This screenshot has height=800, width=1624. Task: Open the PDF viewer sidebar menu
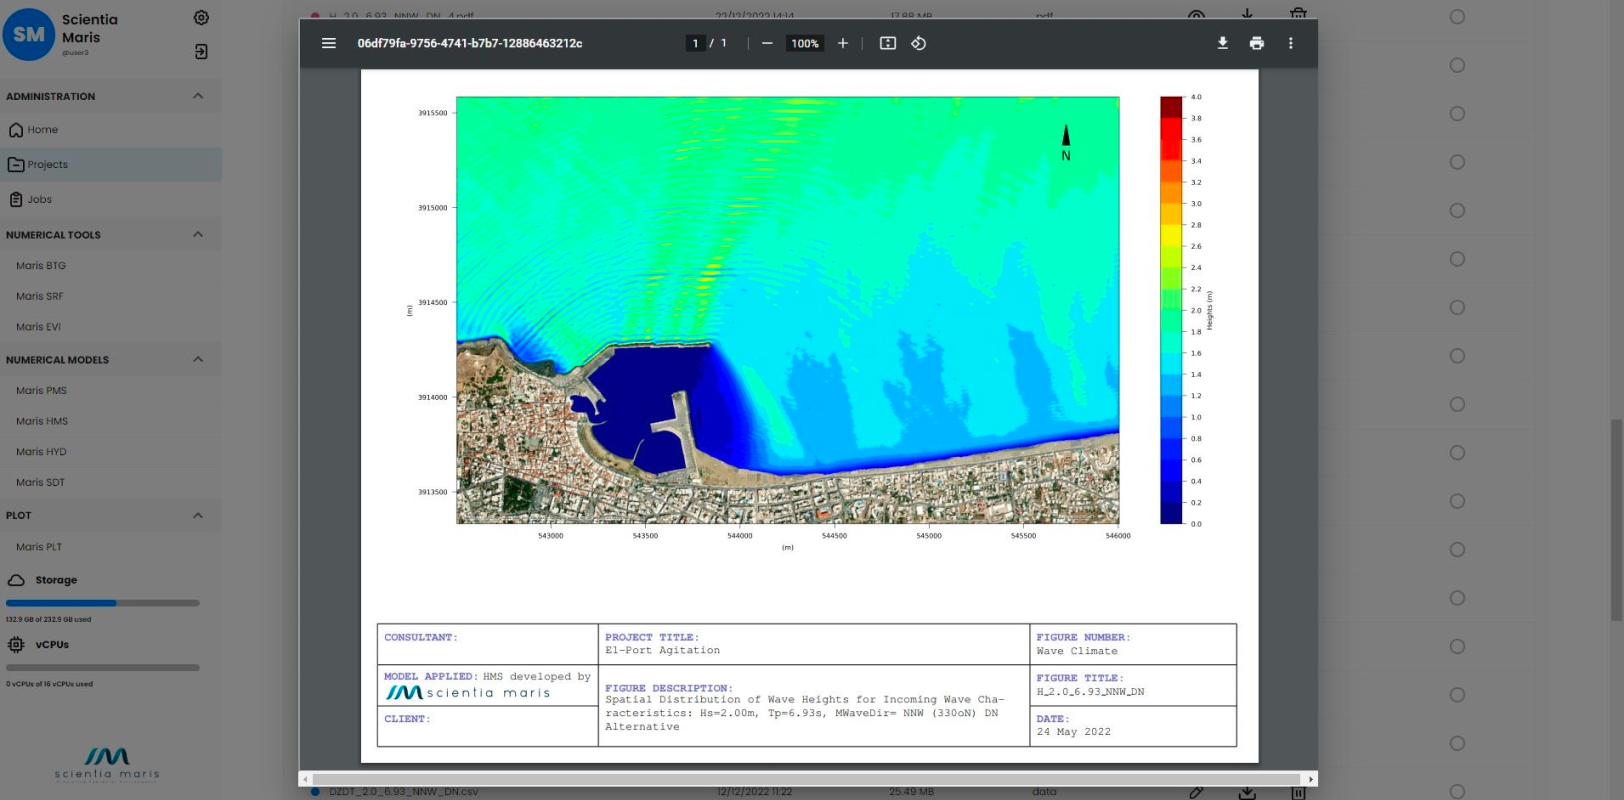pyautogui.click(x=328, y=43)
